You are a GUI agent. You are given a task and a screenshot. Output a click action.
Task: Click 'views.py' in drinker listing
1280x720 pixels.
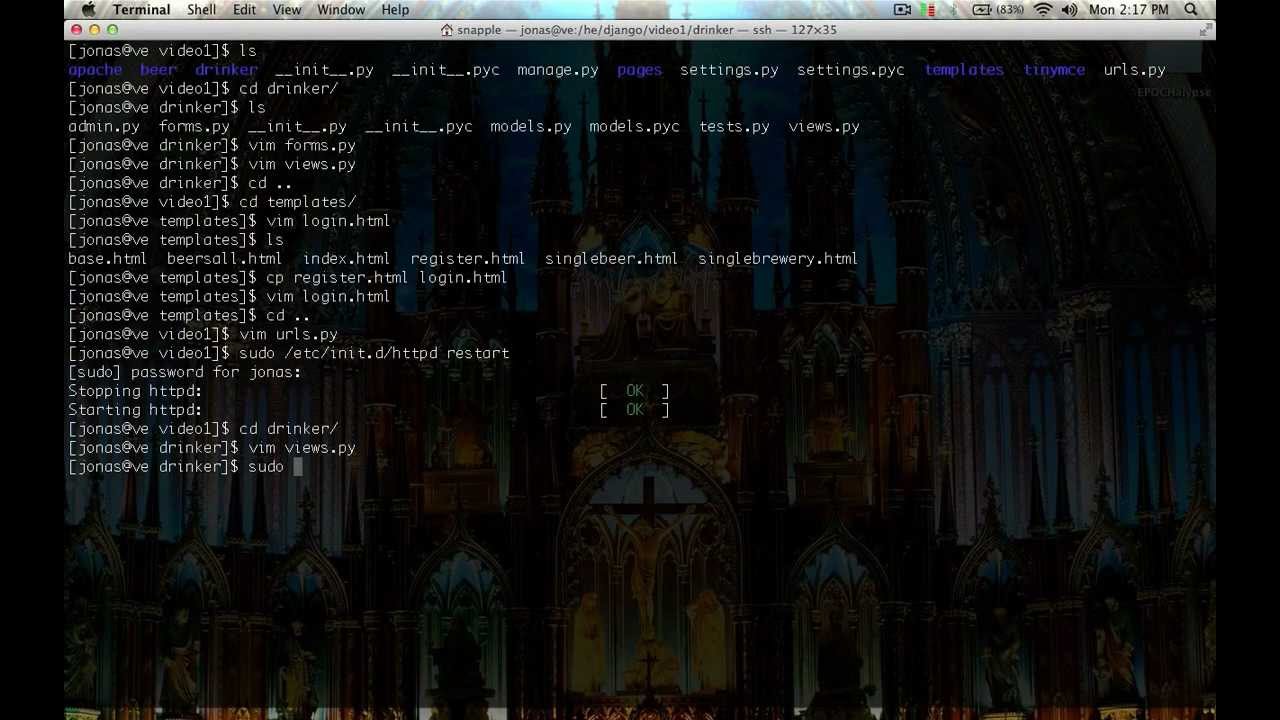point(824,127)
